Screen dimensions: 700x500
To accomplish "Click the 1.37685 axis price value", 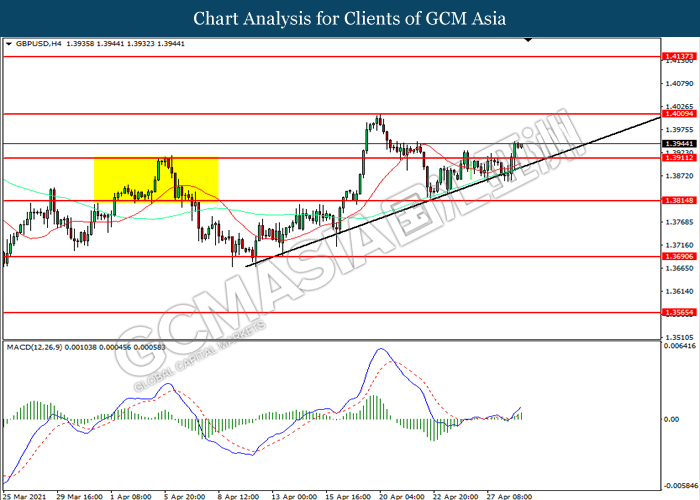I will [679, 222].
